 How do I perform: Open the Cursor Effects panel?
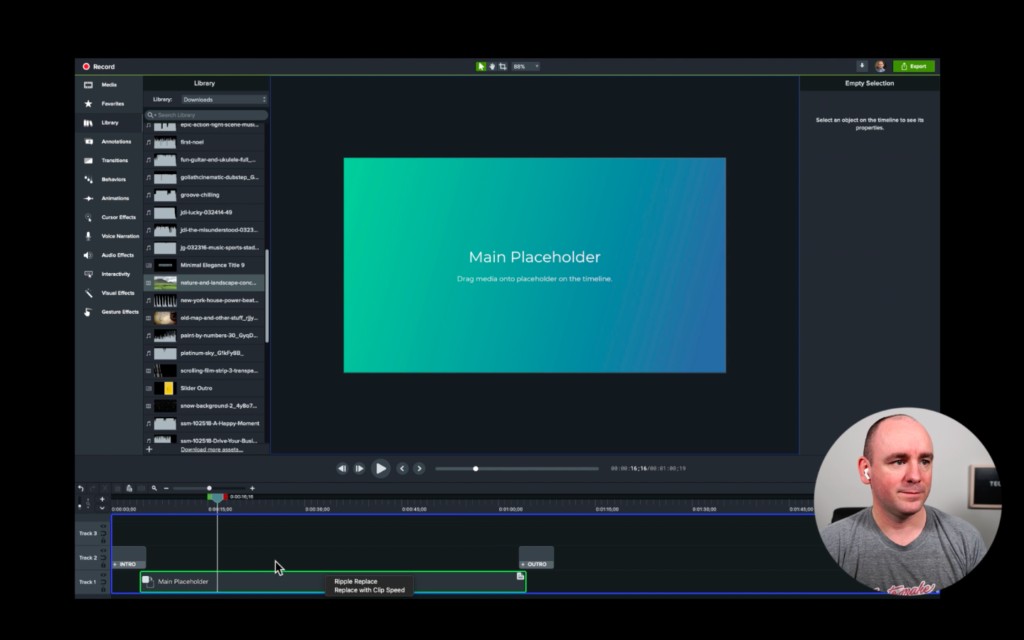coord(113,217)
